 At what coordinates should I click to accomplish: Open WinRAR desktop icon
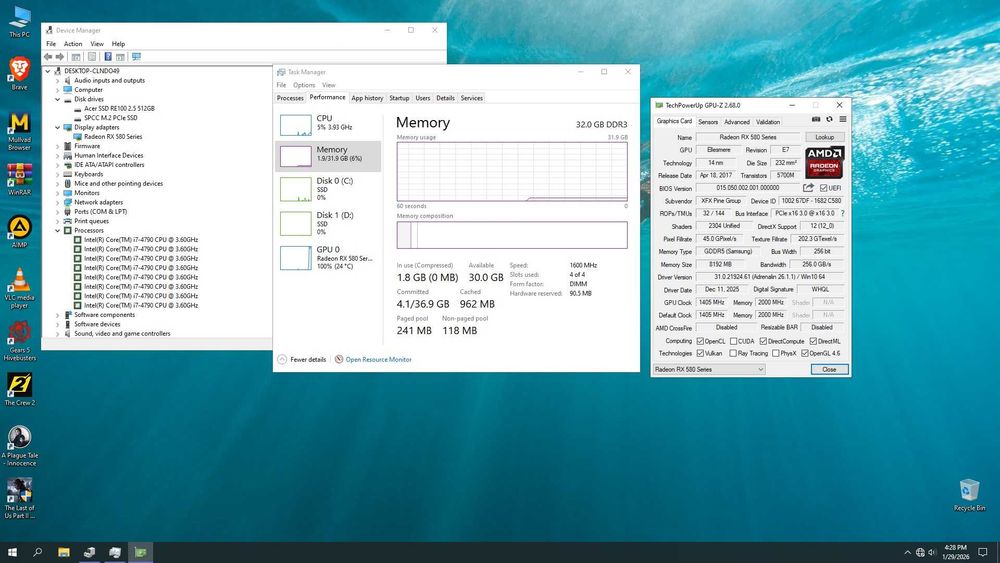pyautogui.click(x=19, y=179)
